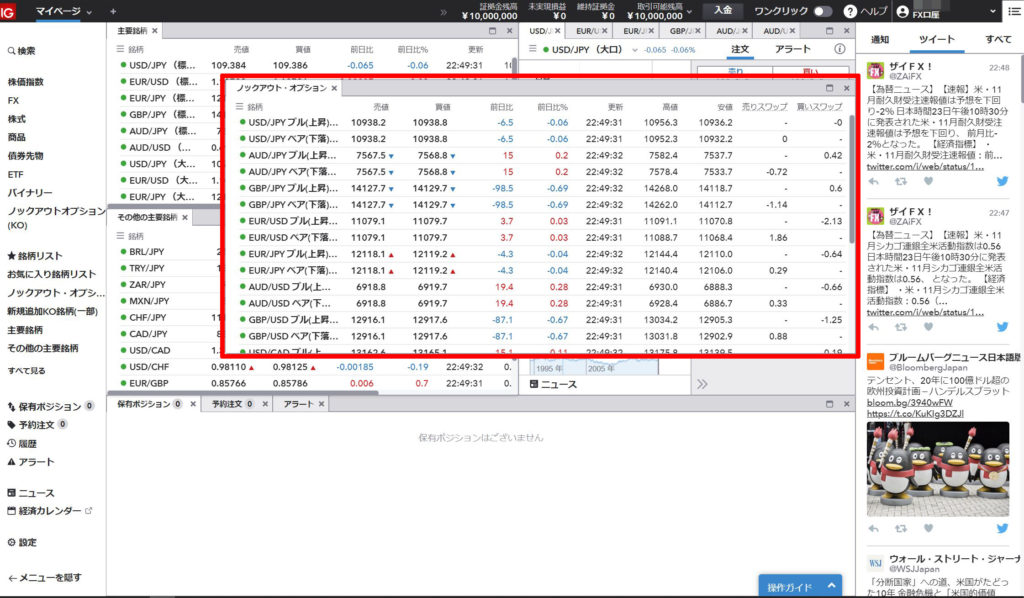The height and width of the screenshot is (598, 1024).
Task: Expand the double-chevron beside ニュース panel
Action: (x=702, y=384)
